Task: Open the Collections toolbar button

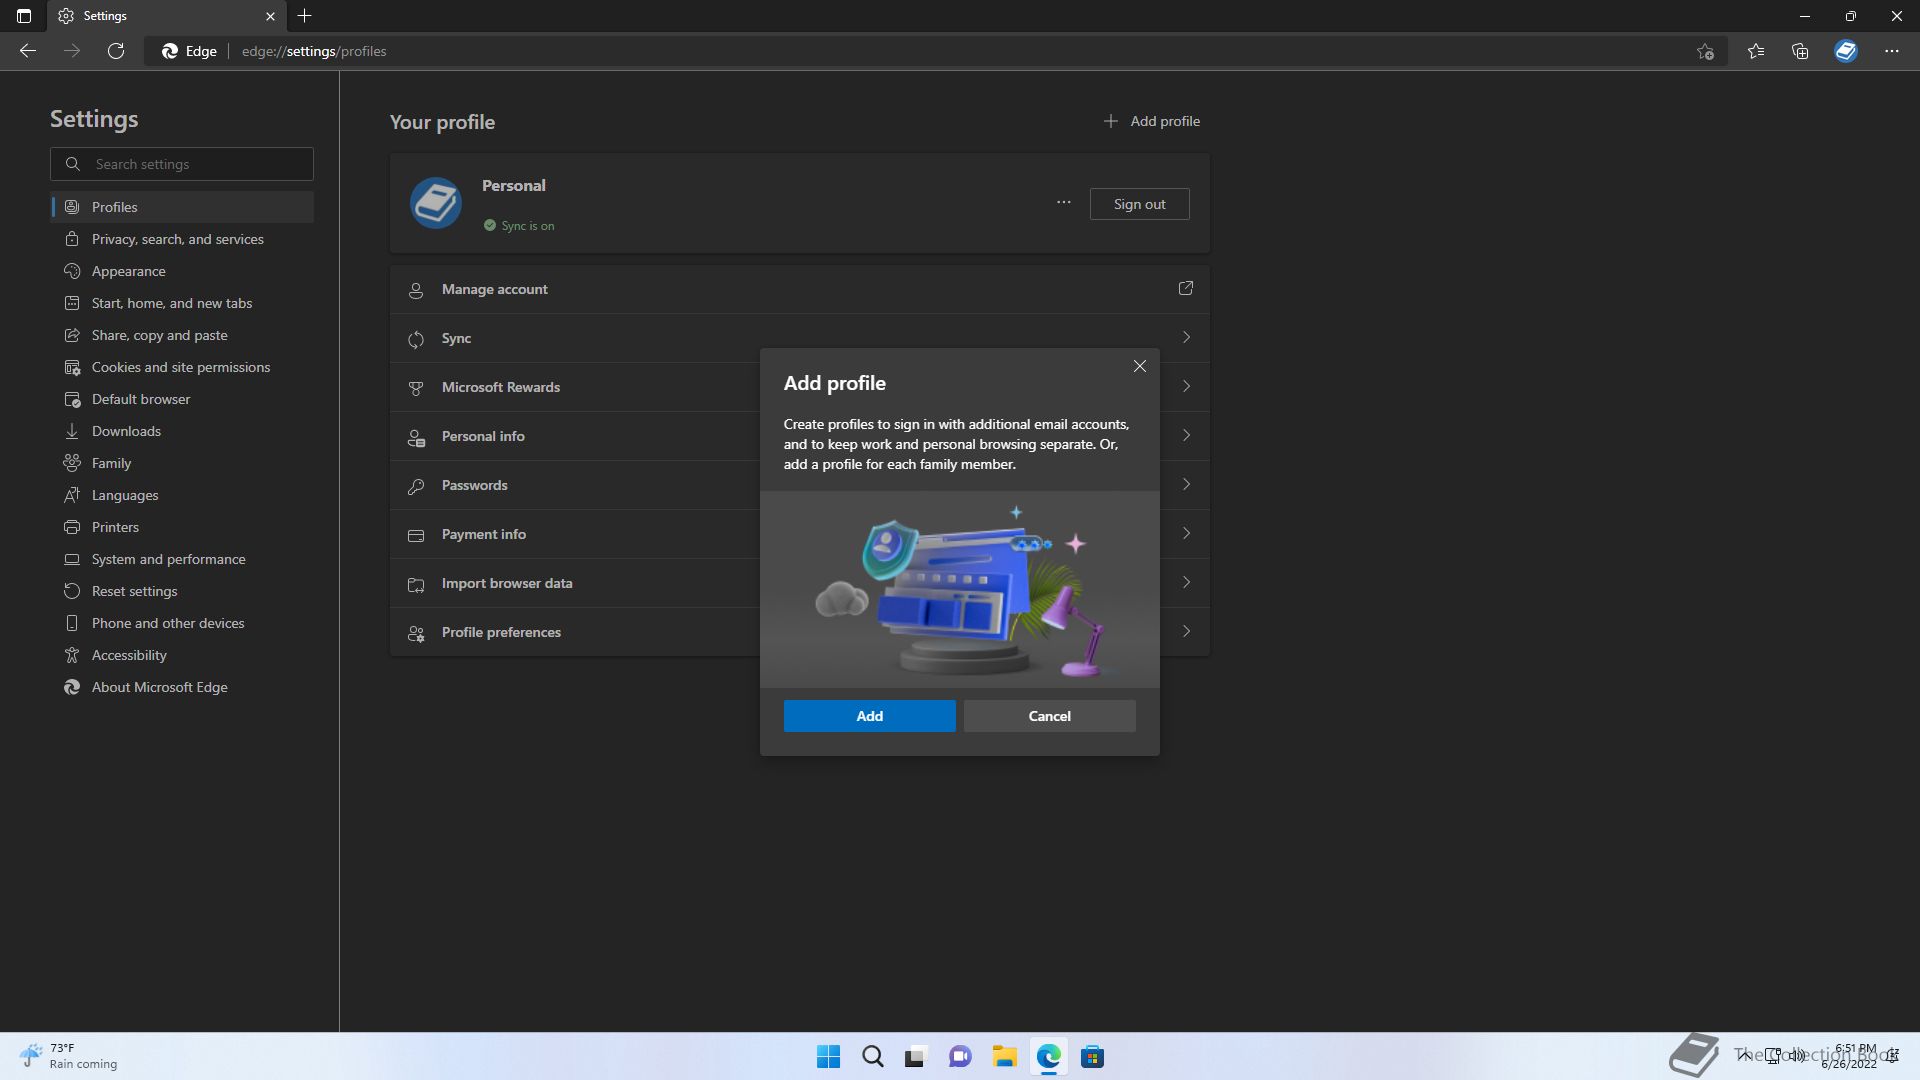Action: point(1800,51)
